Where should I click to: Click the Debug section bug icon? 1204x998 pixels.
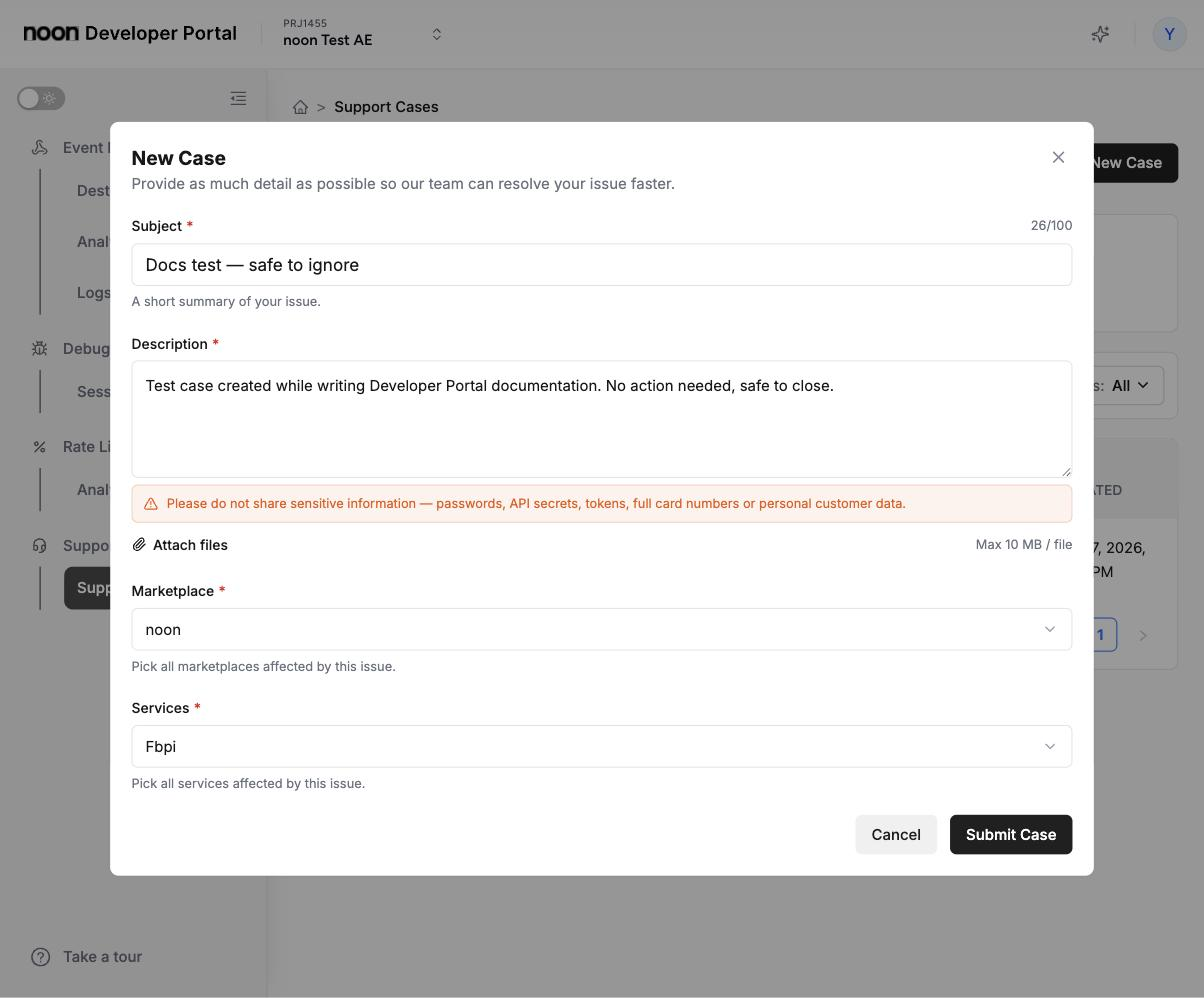coord(40,348)
